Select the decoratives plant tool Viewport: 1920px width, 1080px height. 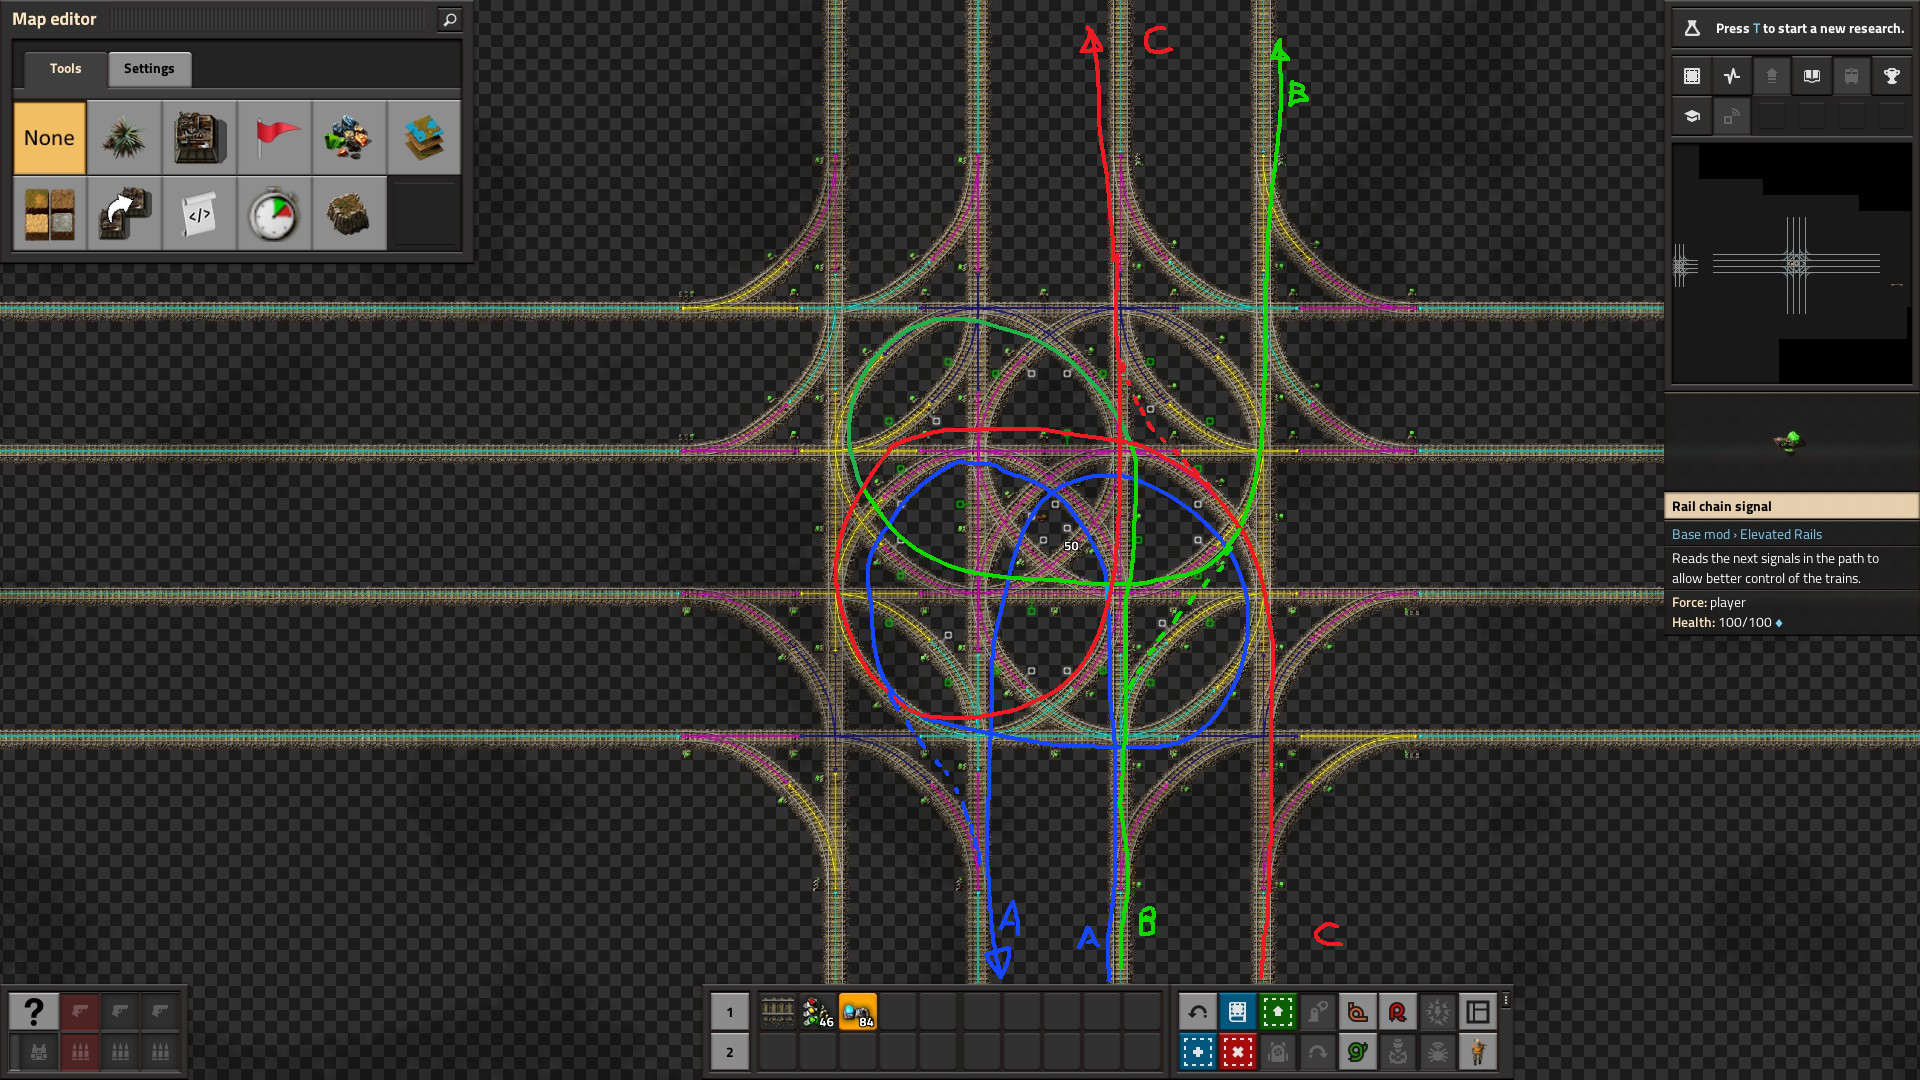(124, 138)
